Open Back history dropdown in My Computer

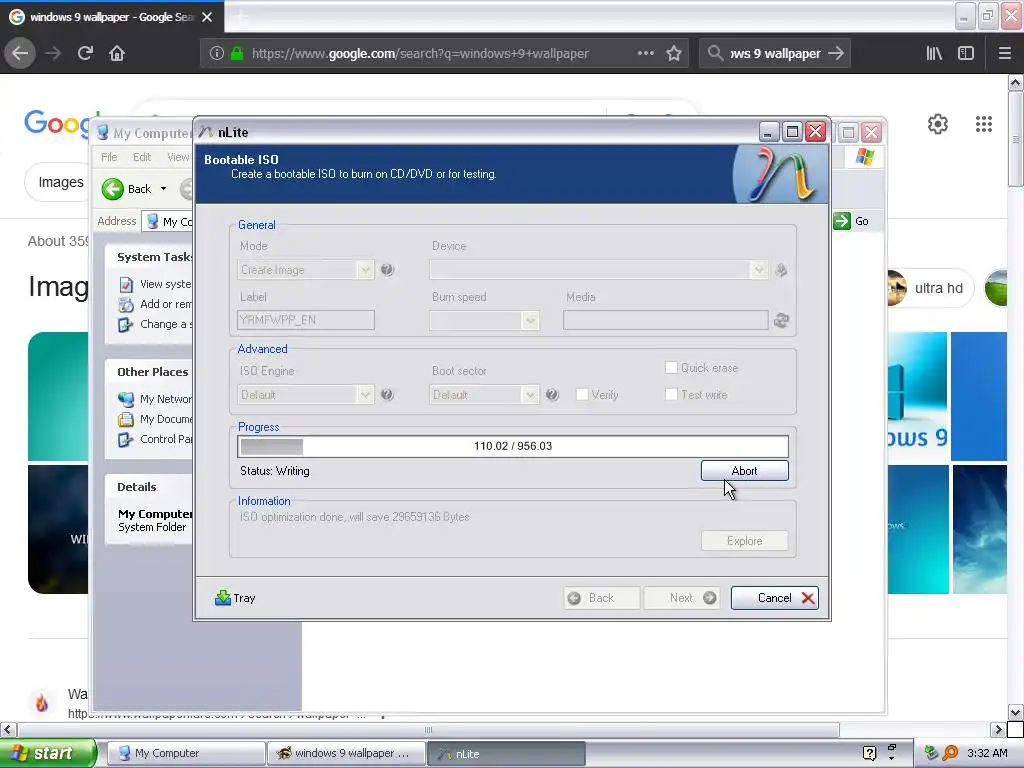(x=163, y=189)
